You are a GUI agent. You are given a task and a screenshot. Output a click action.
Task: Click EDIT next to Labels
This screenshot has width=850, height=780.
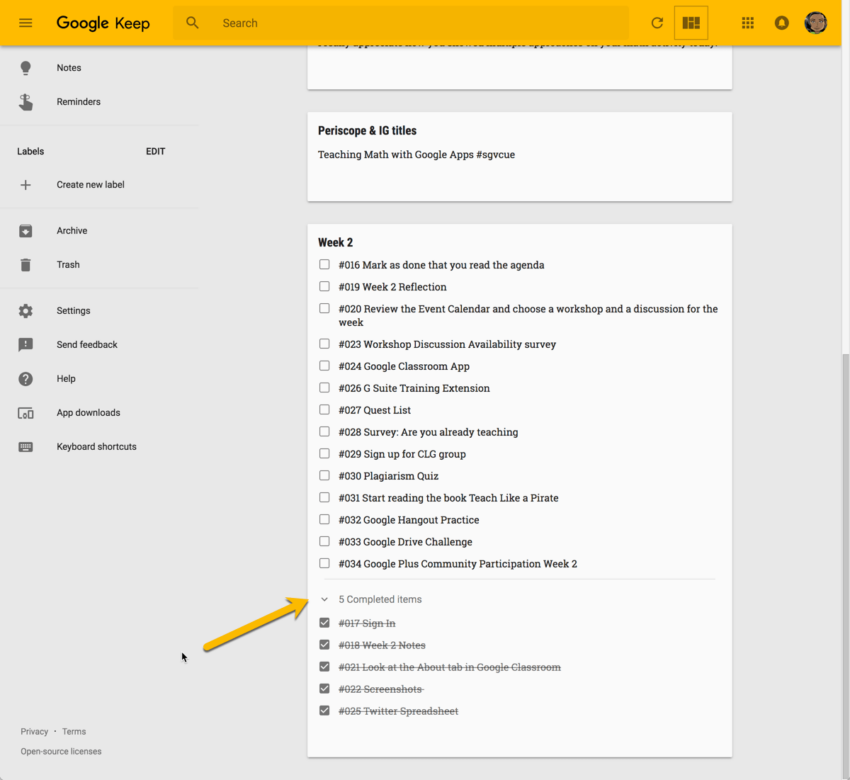click(x=156, y=151)
